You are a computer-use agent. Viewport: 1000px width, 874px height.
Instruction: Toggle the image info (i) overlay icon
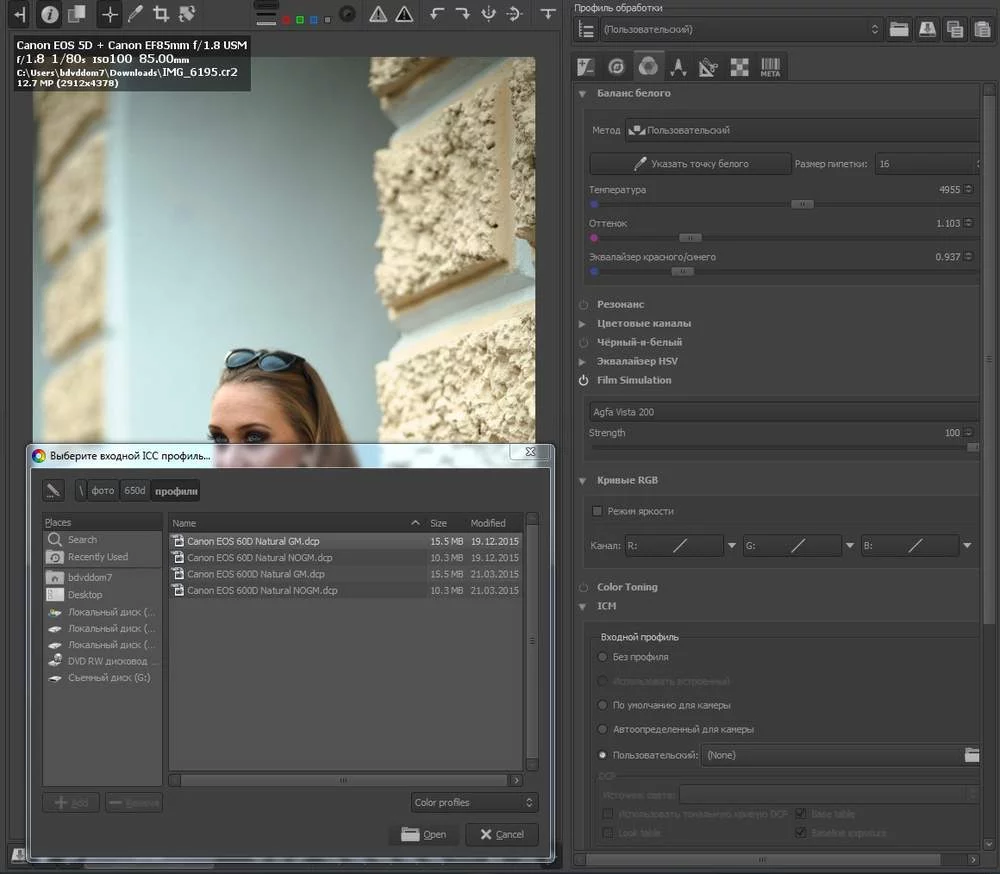pyautogui.click(x=50, y=14)
